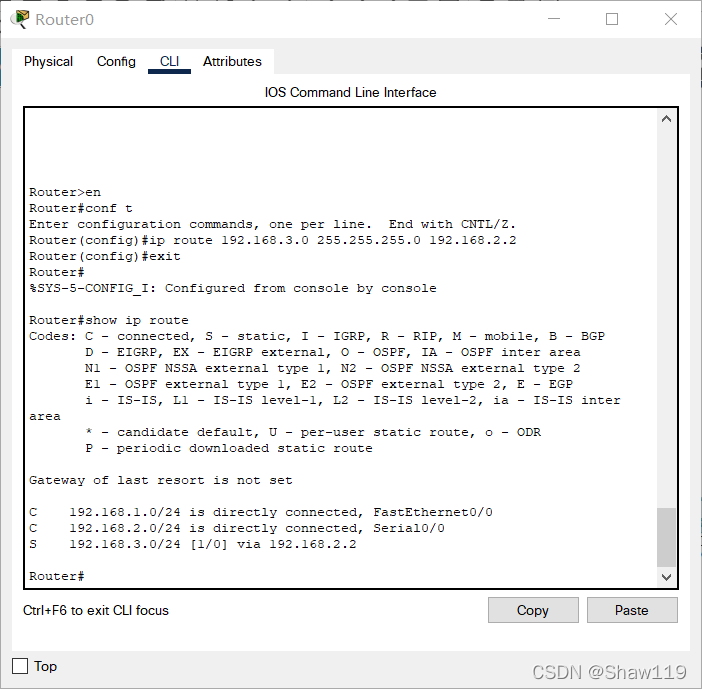
Task: Click the Router0 Packet Tracer title icon
Action: pyautogui.click(x=20, y=19)
